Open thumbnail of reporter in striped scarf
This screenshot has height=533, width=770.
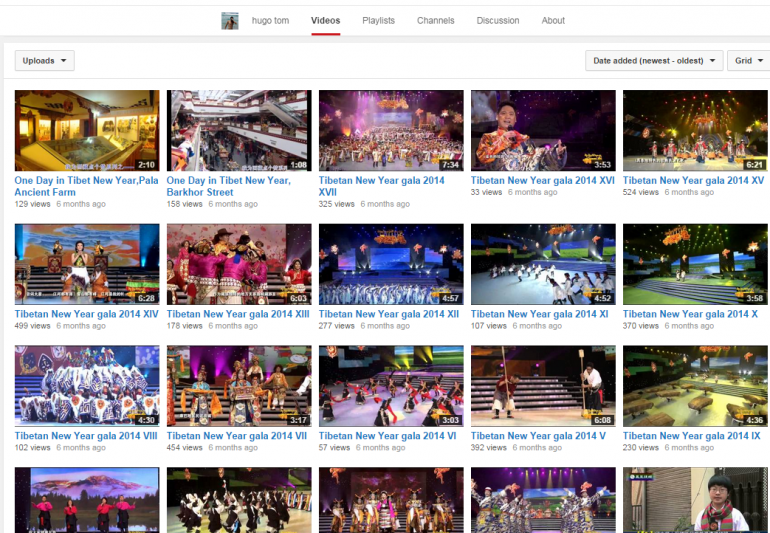coord(695,500)
